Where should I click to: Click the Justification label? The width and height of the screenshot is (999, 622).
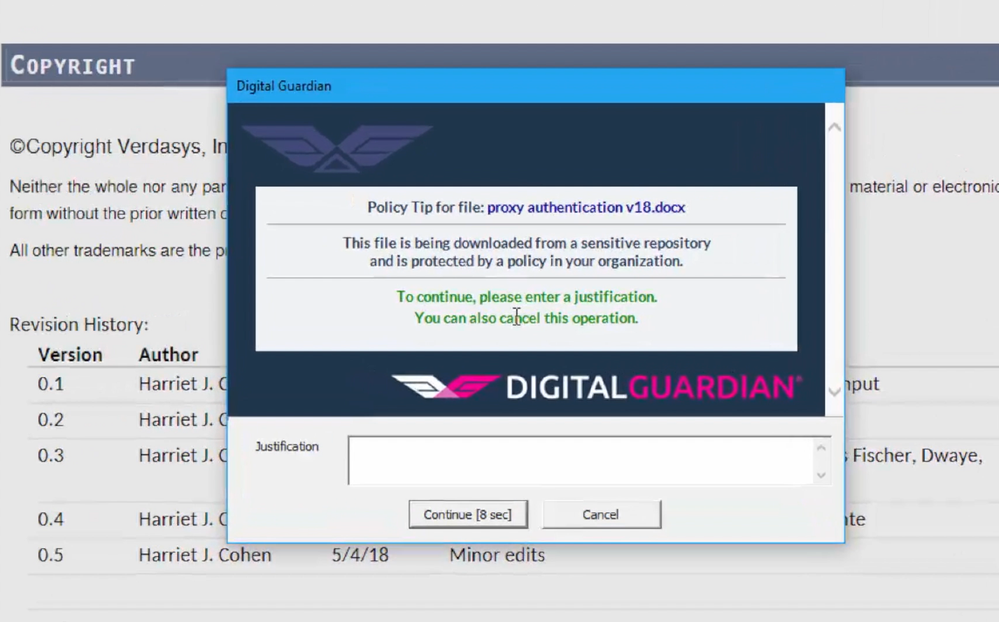(287, 446)
